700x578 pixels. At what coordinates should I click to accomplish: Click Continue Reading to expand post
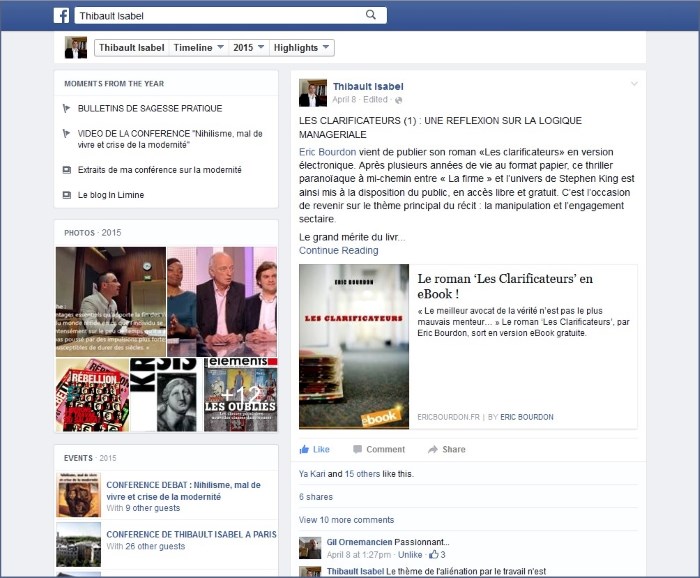(x=338, y=250)
